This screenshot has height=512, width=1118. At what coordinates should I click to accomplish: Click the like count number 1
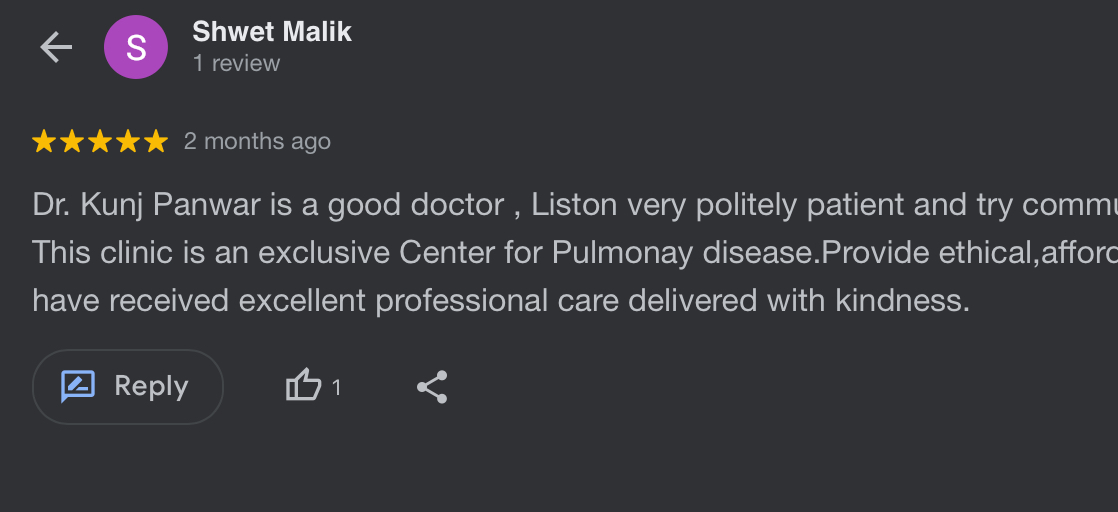337,388
